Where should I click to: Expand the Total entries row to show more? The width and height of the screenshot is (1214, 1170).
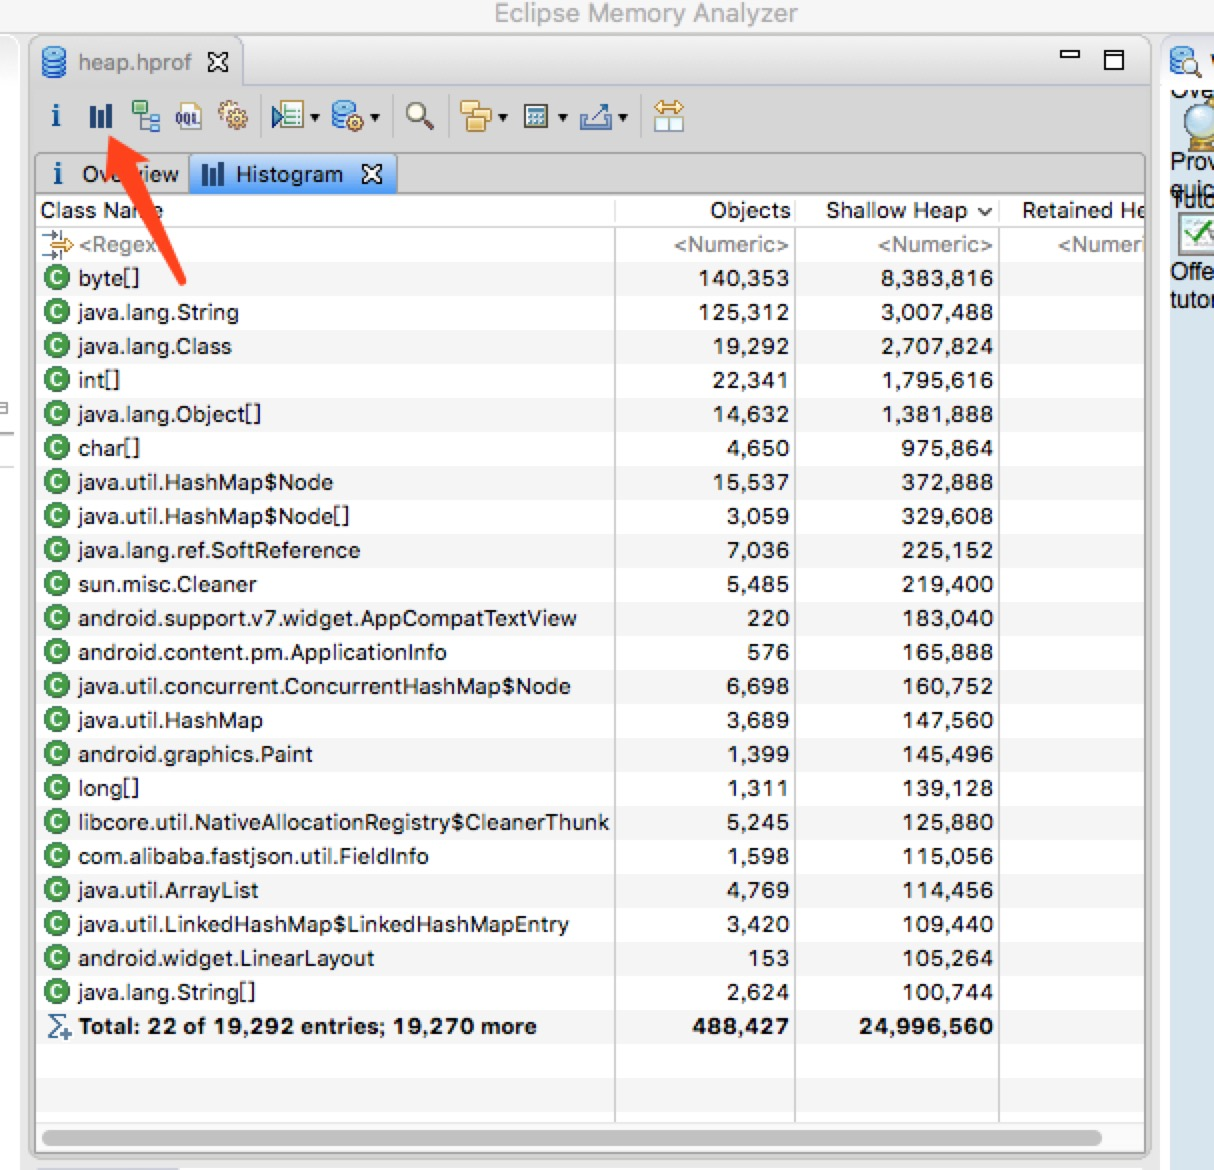pyautogui.click(x=590, y=1026)
